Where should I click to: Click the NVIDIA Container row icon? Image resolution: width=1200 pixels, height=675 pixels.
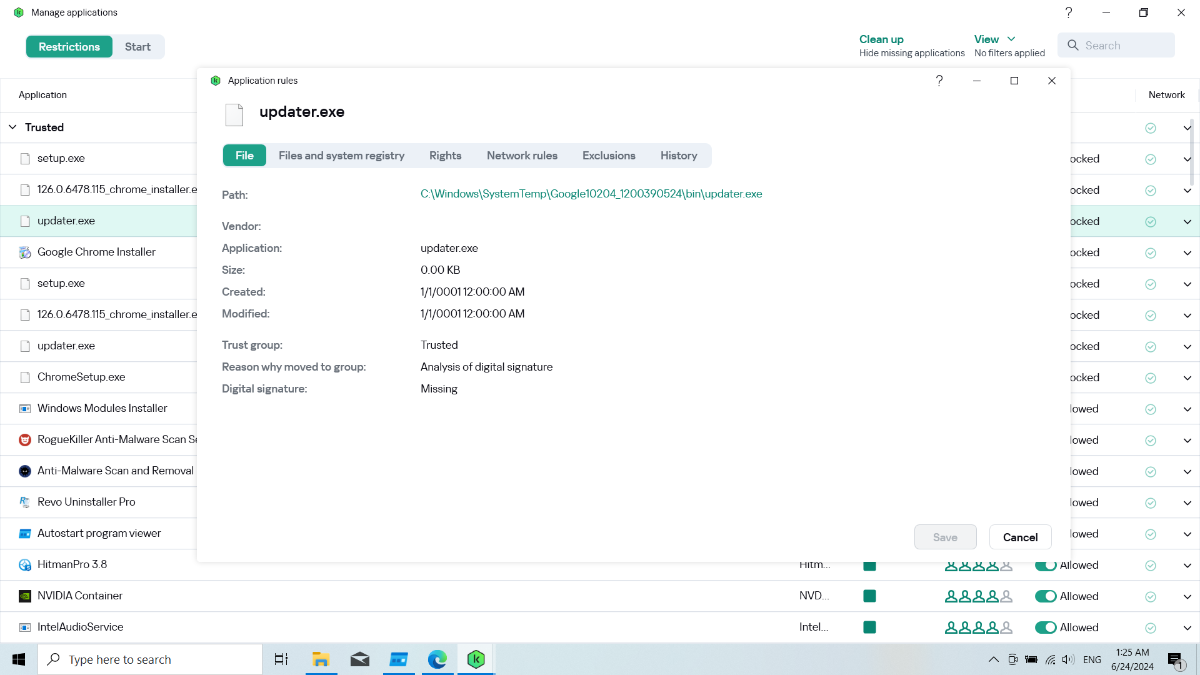(25, 596)
